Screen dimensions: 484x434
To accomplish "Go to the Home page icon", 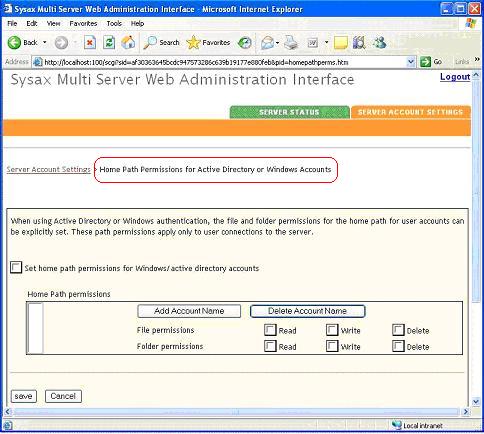I will (128, 43).
